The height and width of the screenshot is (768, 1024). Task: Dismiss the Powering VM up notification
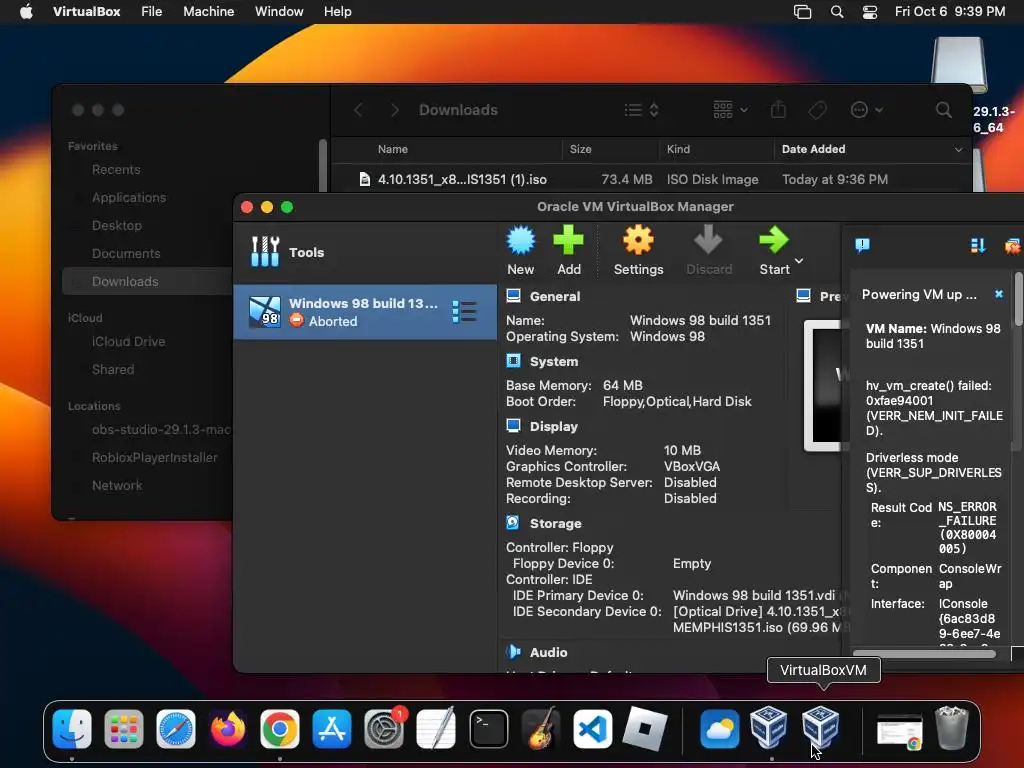(x=999, y=294)
